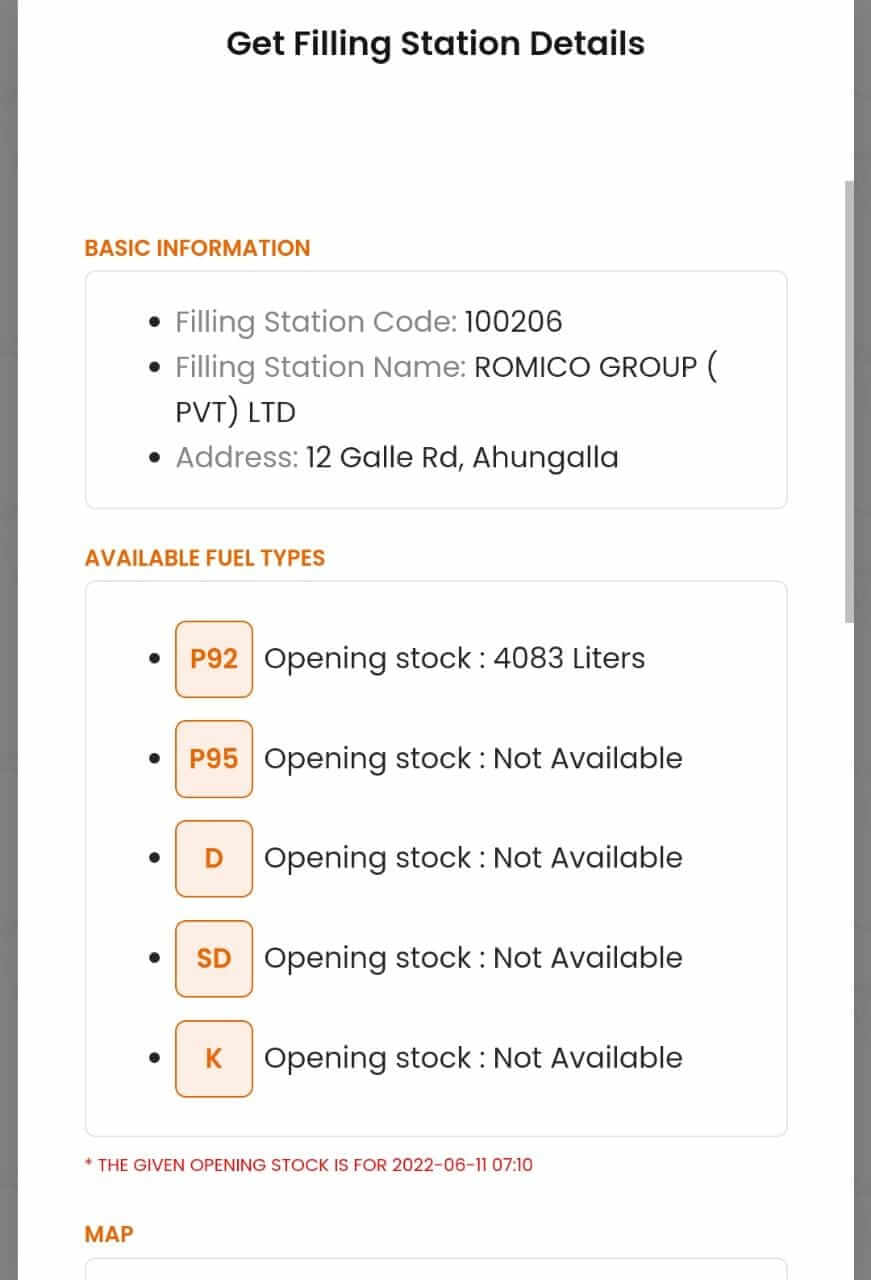The image size is (871, 1280).
Task: Click the K row Not Available text
Action: (588, 1059)
